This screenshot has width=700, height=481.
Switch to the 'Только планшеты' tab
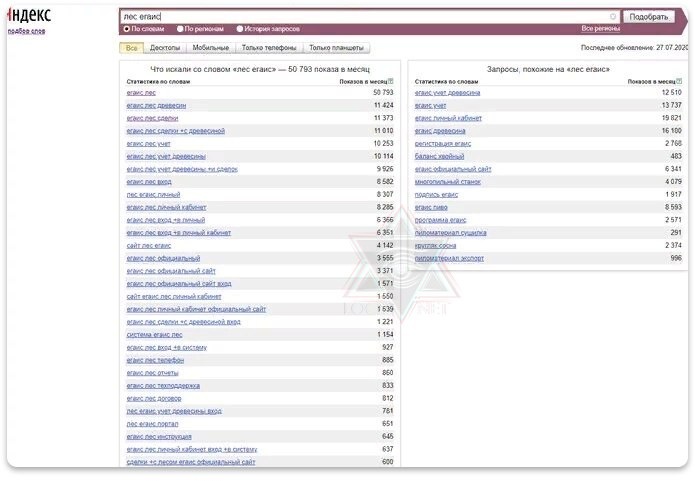click(336, 48)
